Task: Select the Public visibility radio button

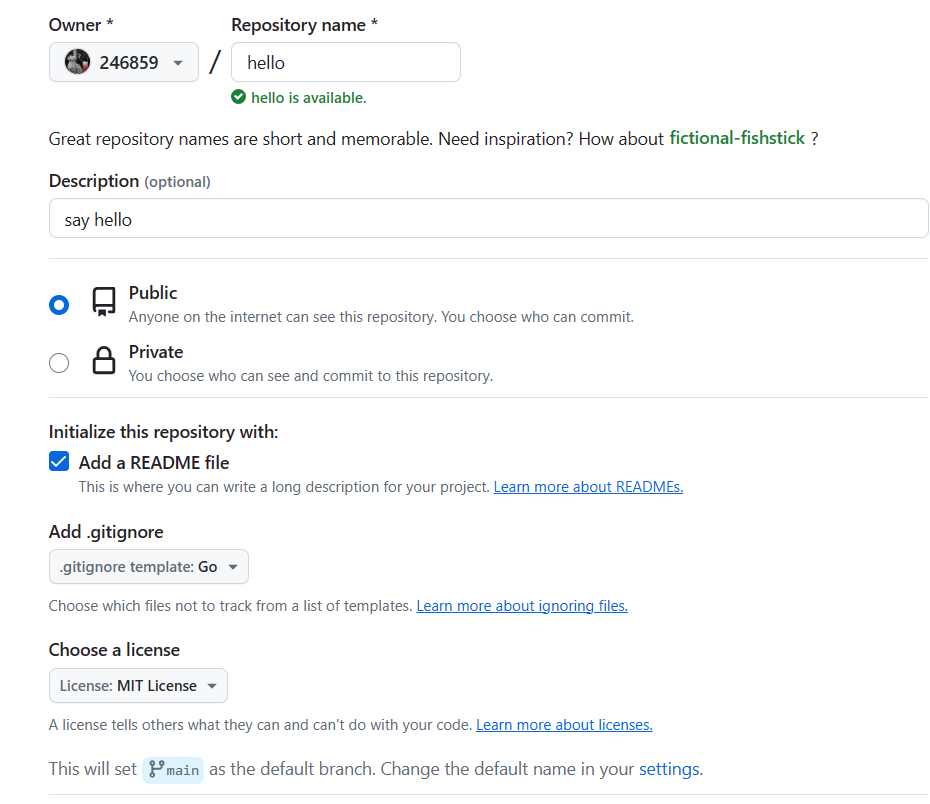Action: [x=59, y=305]
